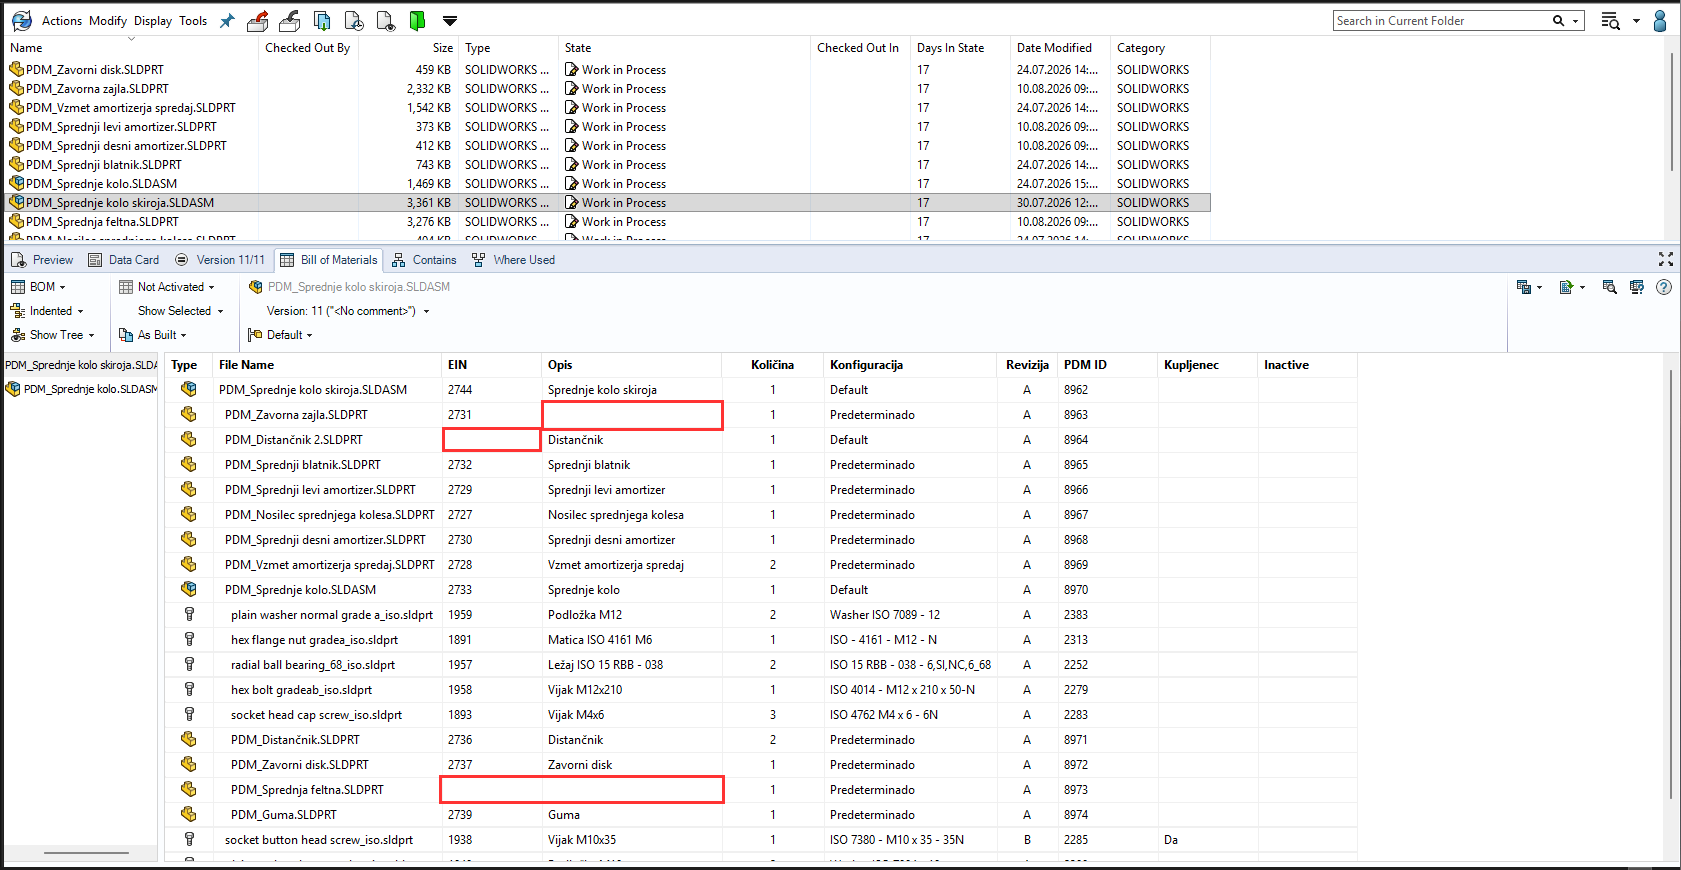Select PDM_Zavorna zajla.SLDPRT in file list
The width and height of the screenshot is (1681, 870).
tap(97, 89)
